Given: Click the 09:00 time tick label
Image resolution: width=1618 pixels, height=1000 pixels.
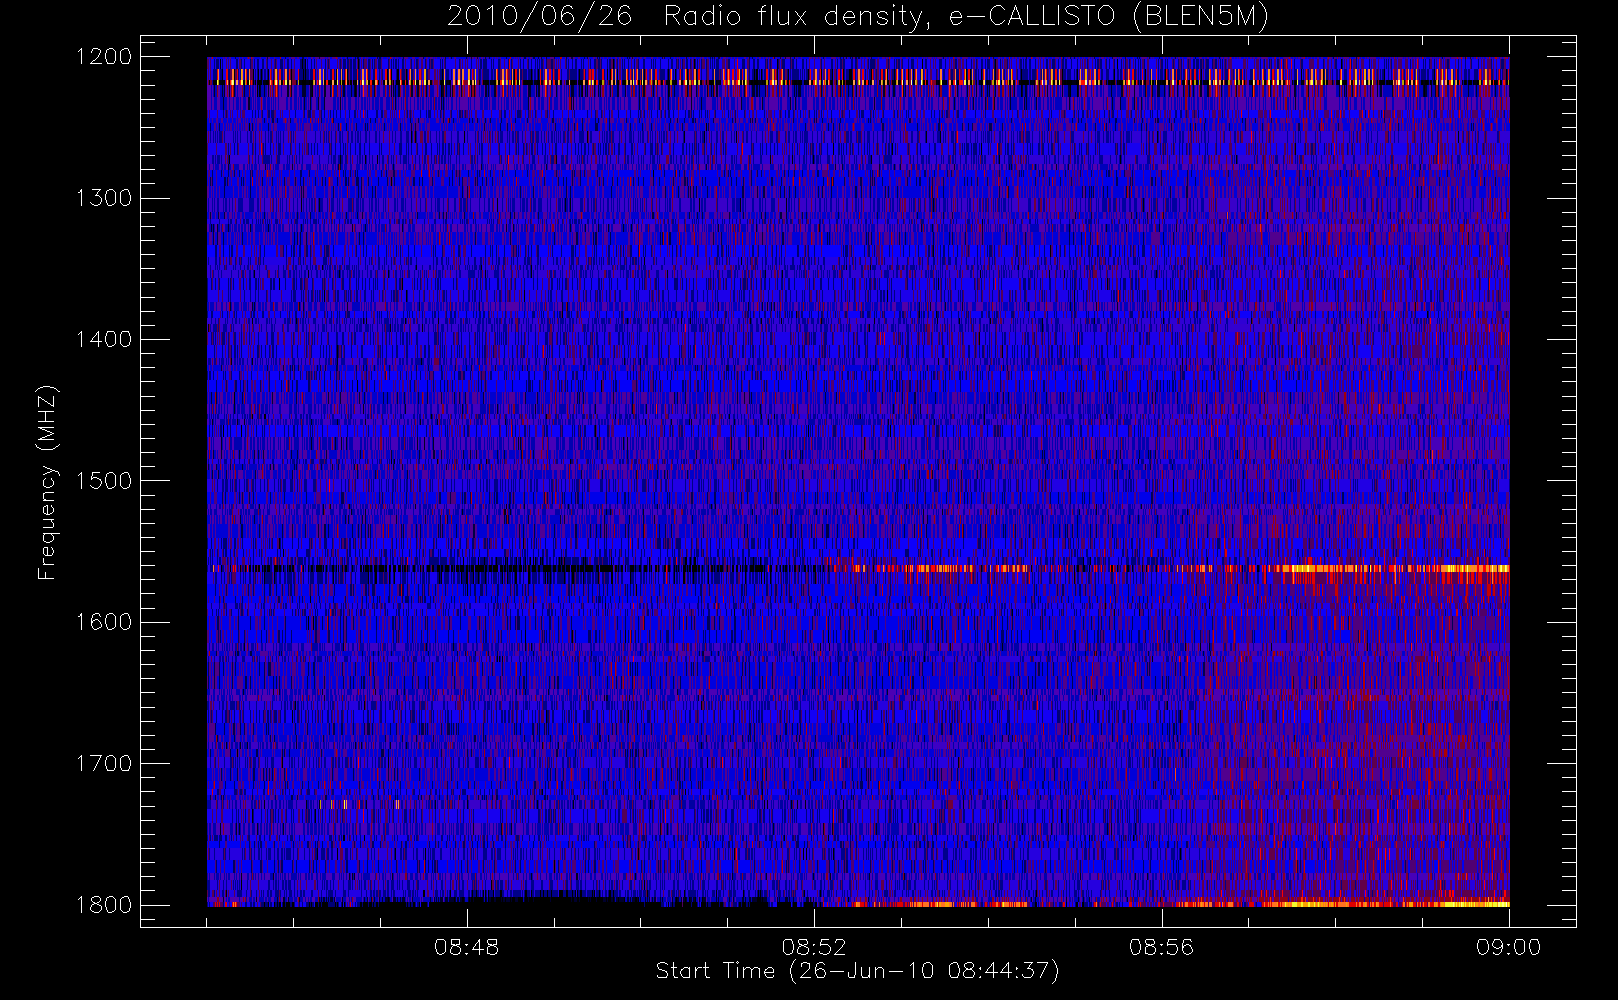Looking at the screenshot, I should [x=1509, y=947].
